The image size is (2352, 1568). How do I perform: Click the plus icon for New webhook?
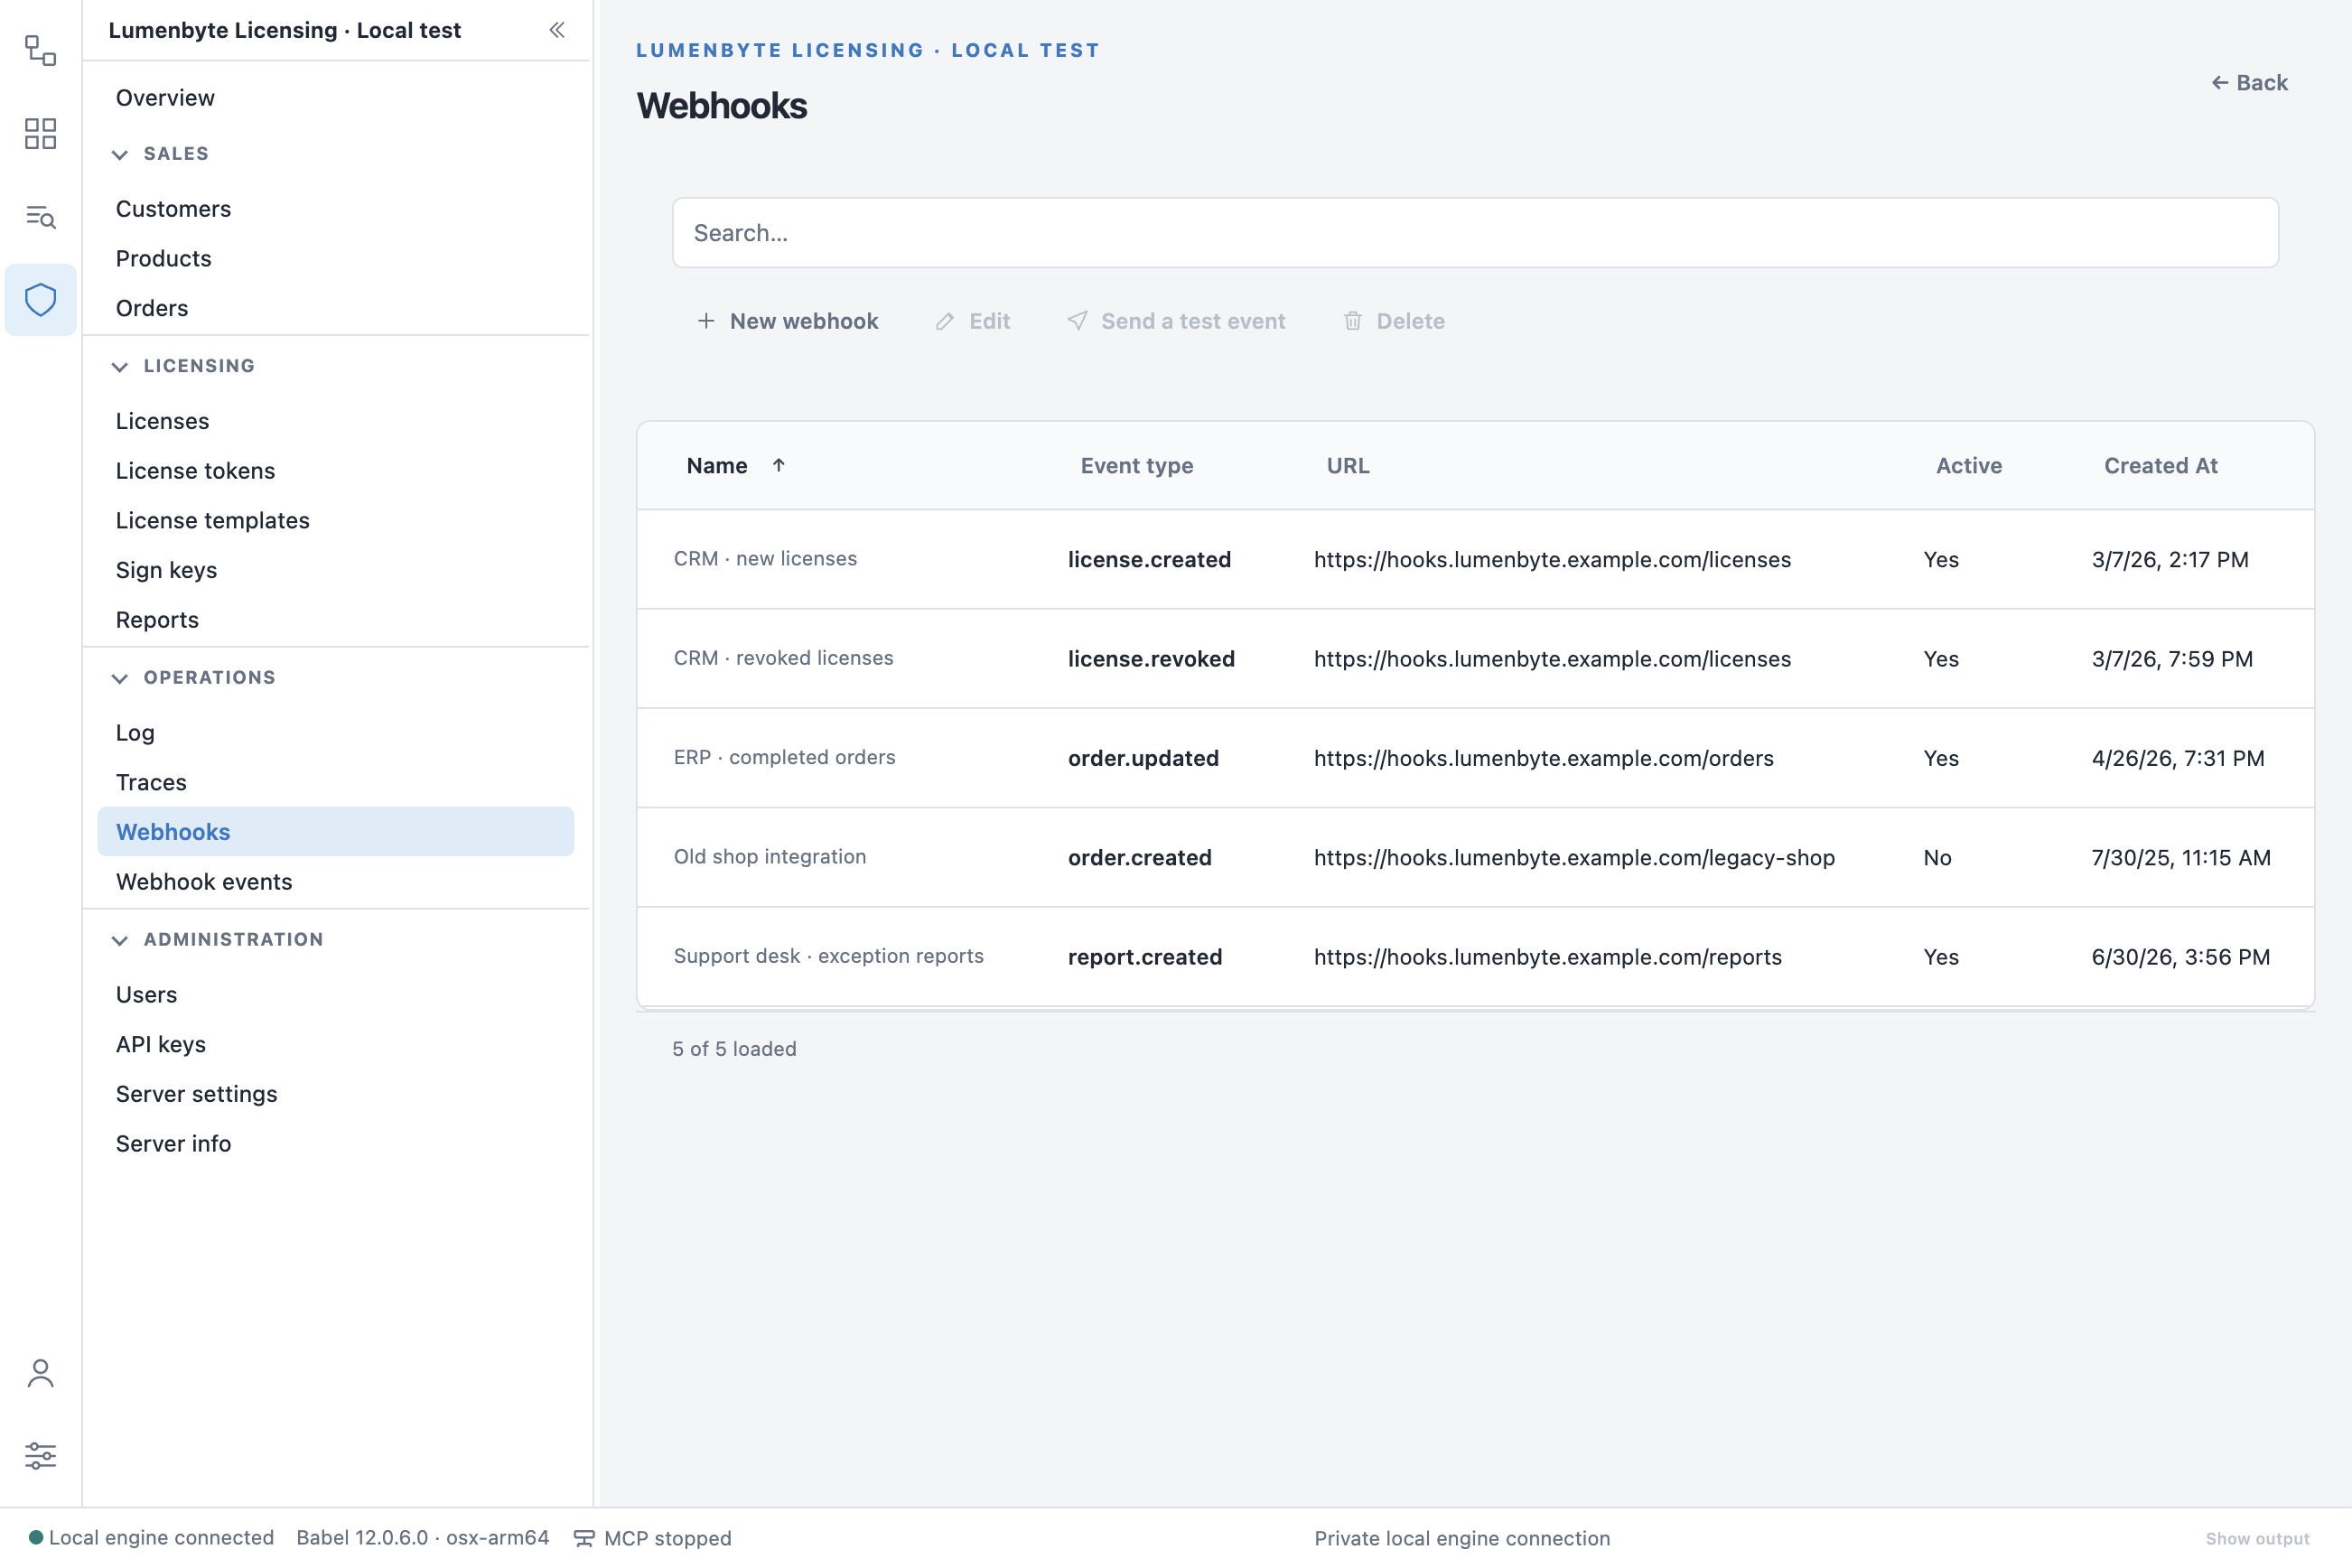[x=706, y=321]
